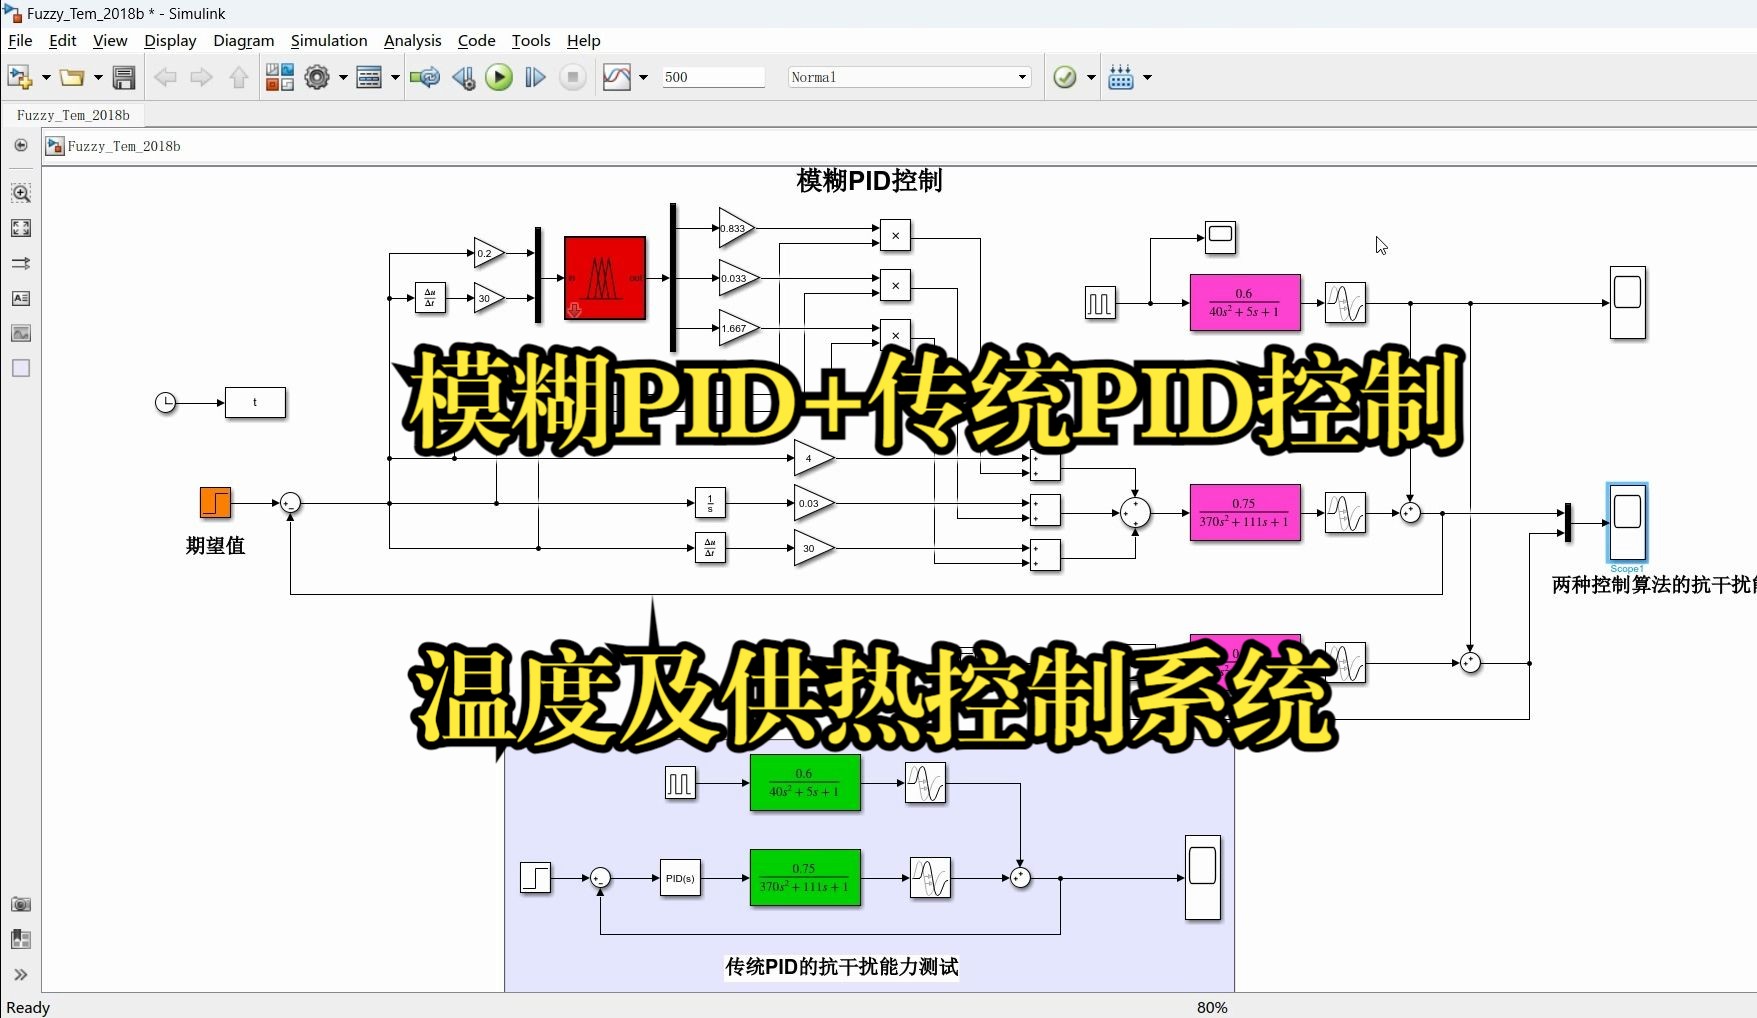Open the Data Inspector graph icon
This screenshot has width=1757, height=1018.
click(617, 77)
